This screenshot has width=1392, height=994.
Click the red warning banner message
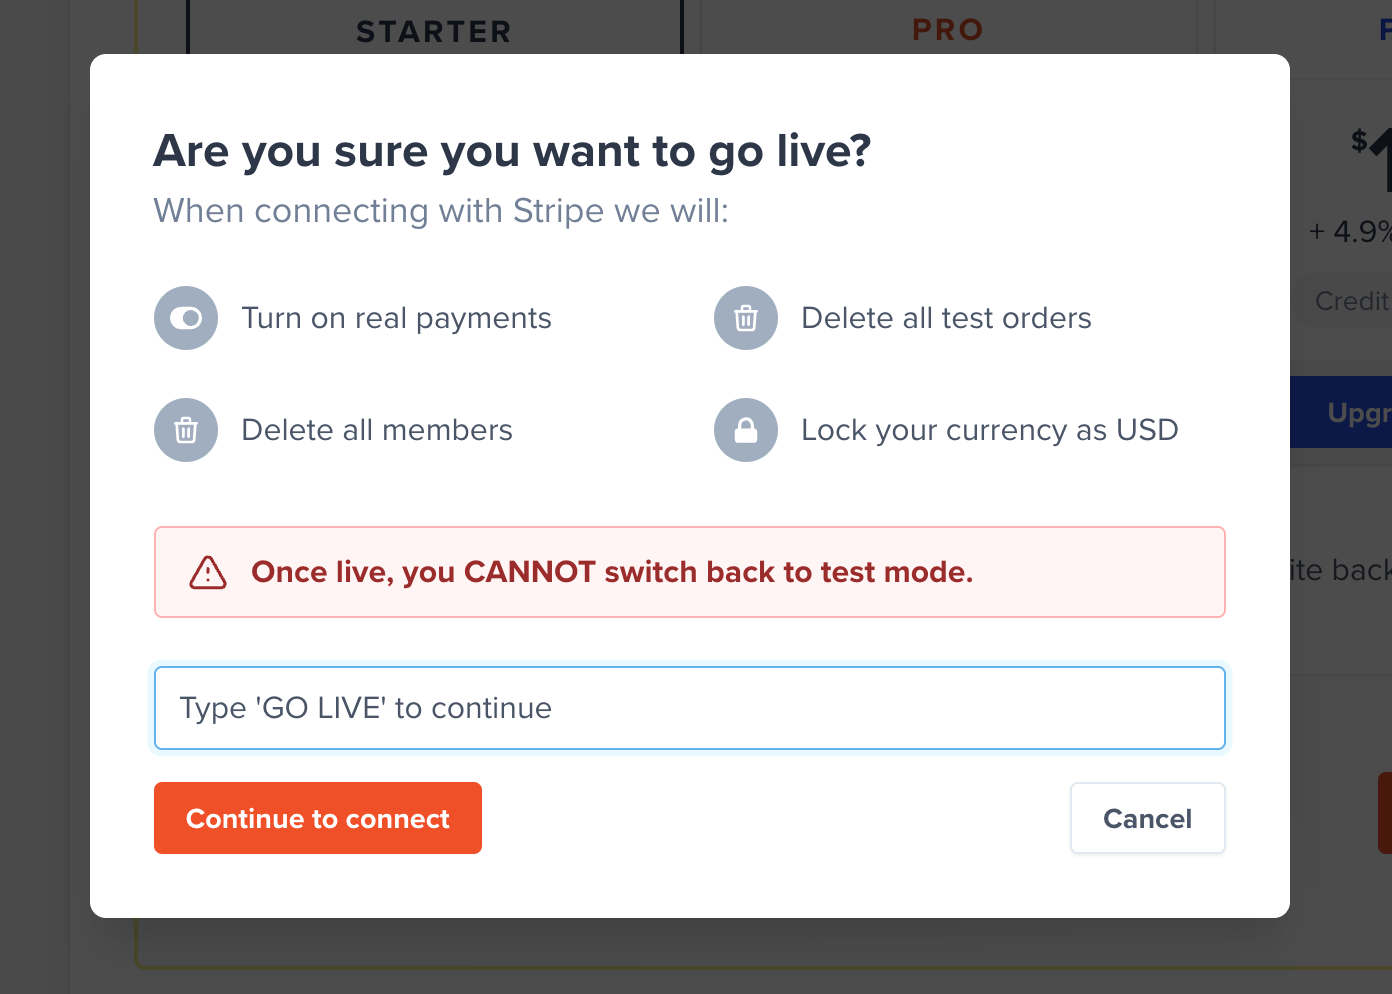coord(612,572)
